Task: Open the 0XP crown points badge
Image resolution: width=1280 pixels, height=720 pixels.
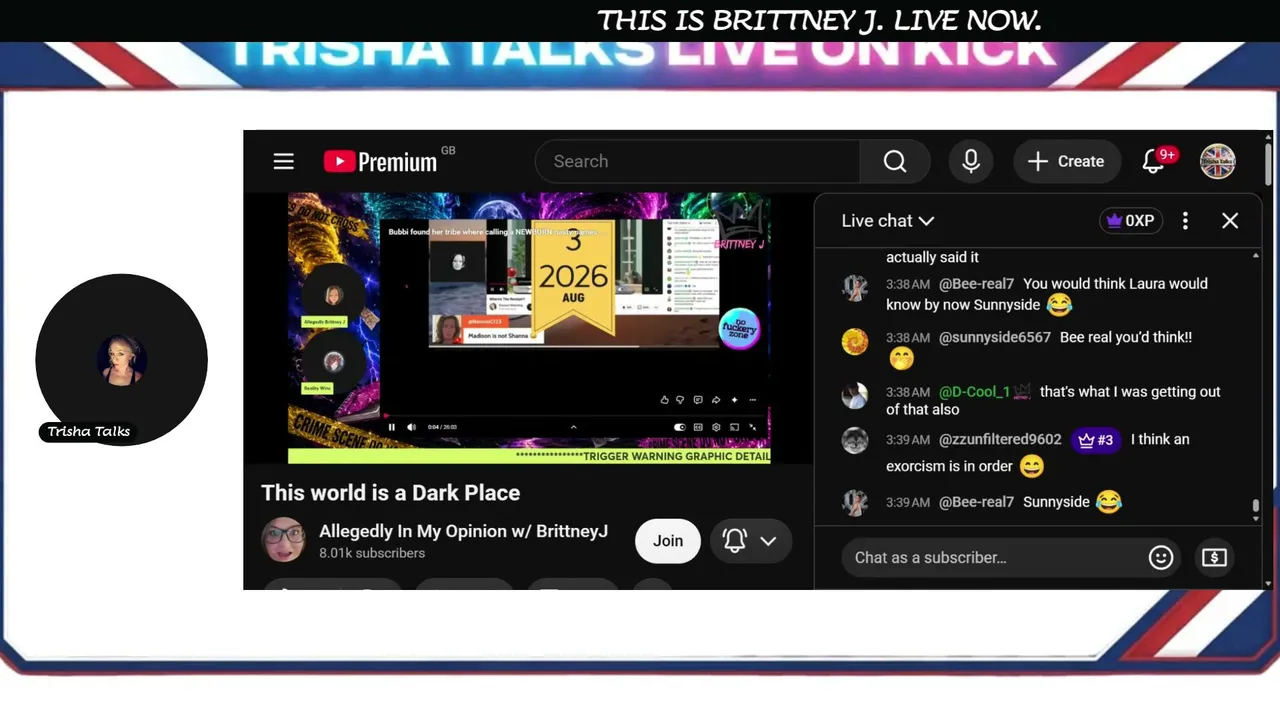Action: point(1131,221)
